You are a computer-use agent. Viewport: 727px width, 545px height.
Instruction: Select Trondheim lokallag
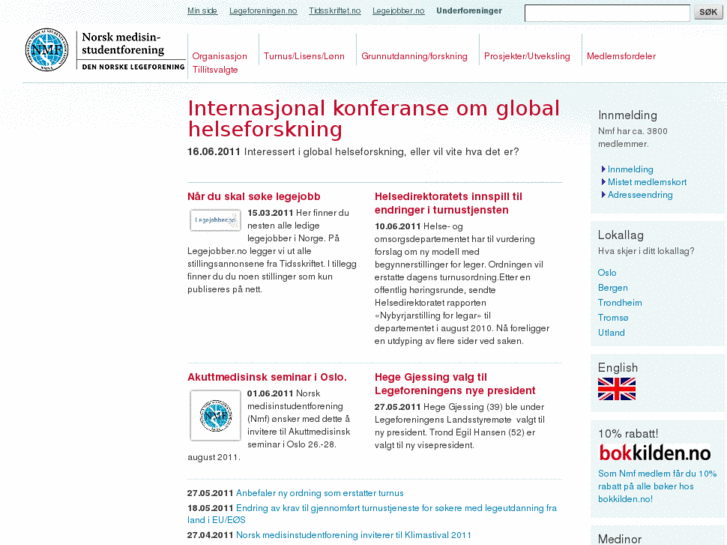(x=620, y=303)
